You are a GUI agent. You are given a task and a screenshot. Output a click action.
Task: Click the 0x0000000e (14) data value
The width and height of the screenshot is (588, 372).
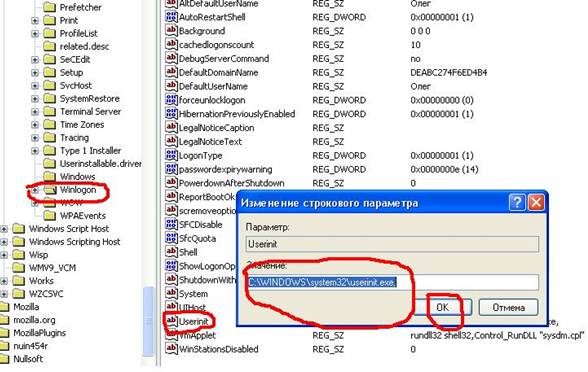pyautogui.click(x=444, y=170)
